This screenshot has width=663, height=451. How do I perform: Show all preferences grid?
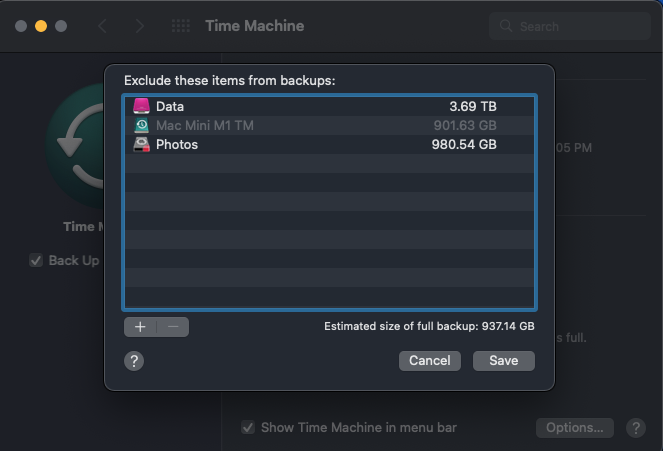[x=181, y=26]
